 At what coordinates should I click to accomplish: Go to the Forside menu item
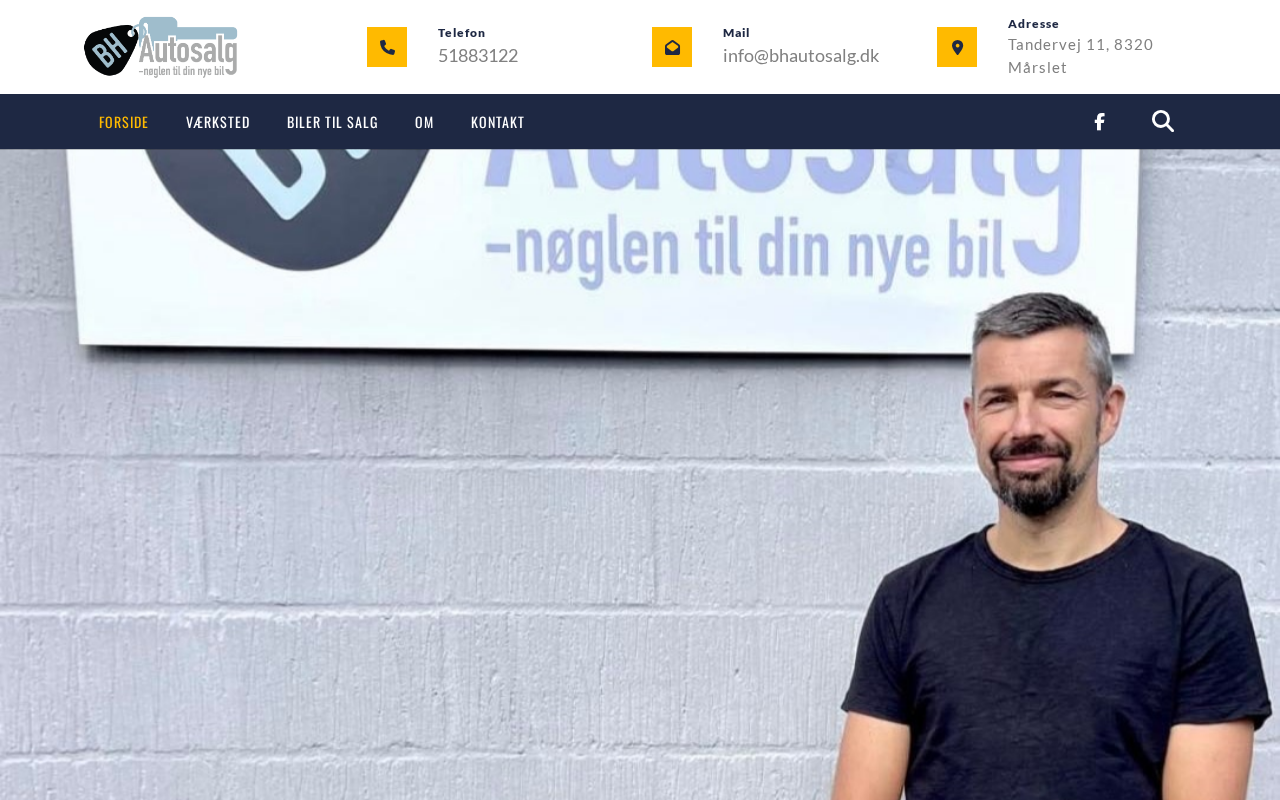[124, 122]
